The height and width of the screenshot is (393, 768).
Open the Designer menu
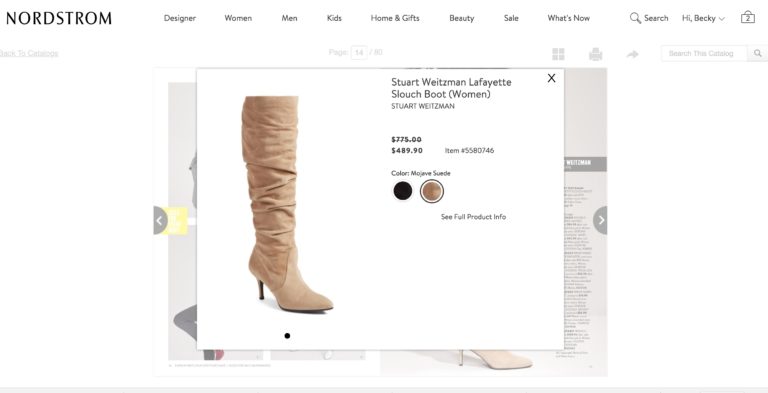180,18
